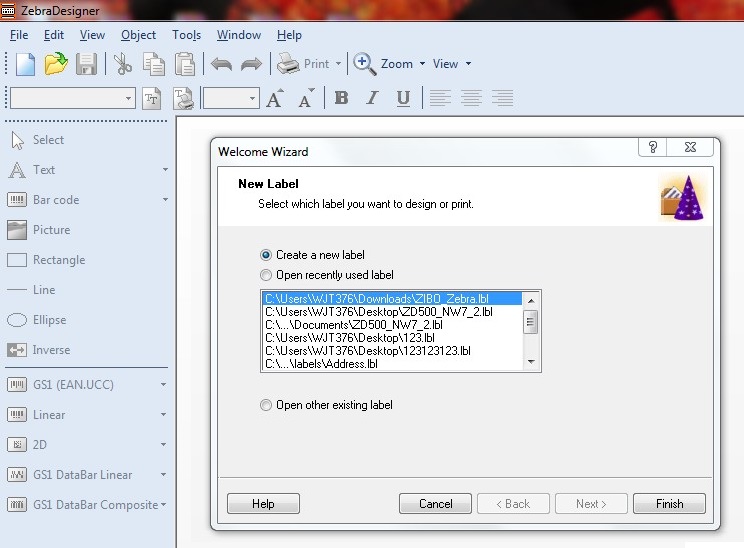Expand the Zoom dropdown arrow

(x=422, y=64)
